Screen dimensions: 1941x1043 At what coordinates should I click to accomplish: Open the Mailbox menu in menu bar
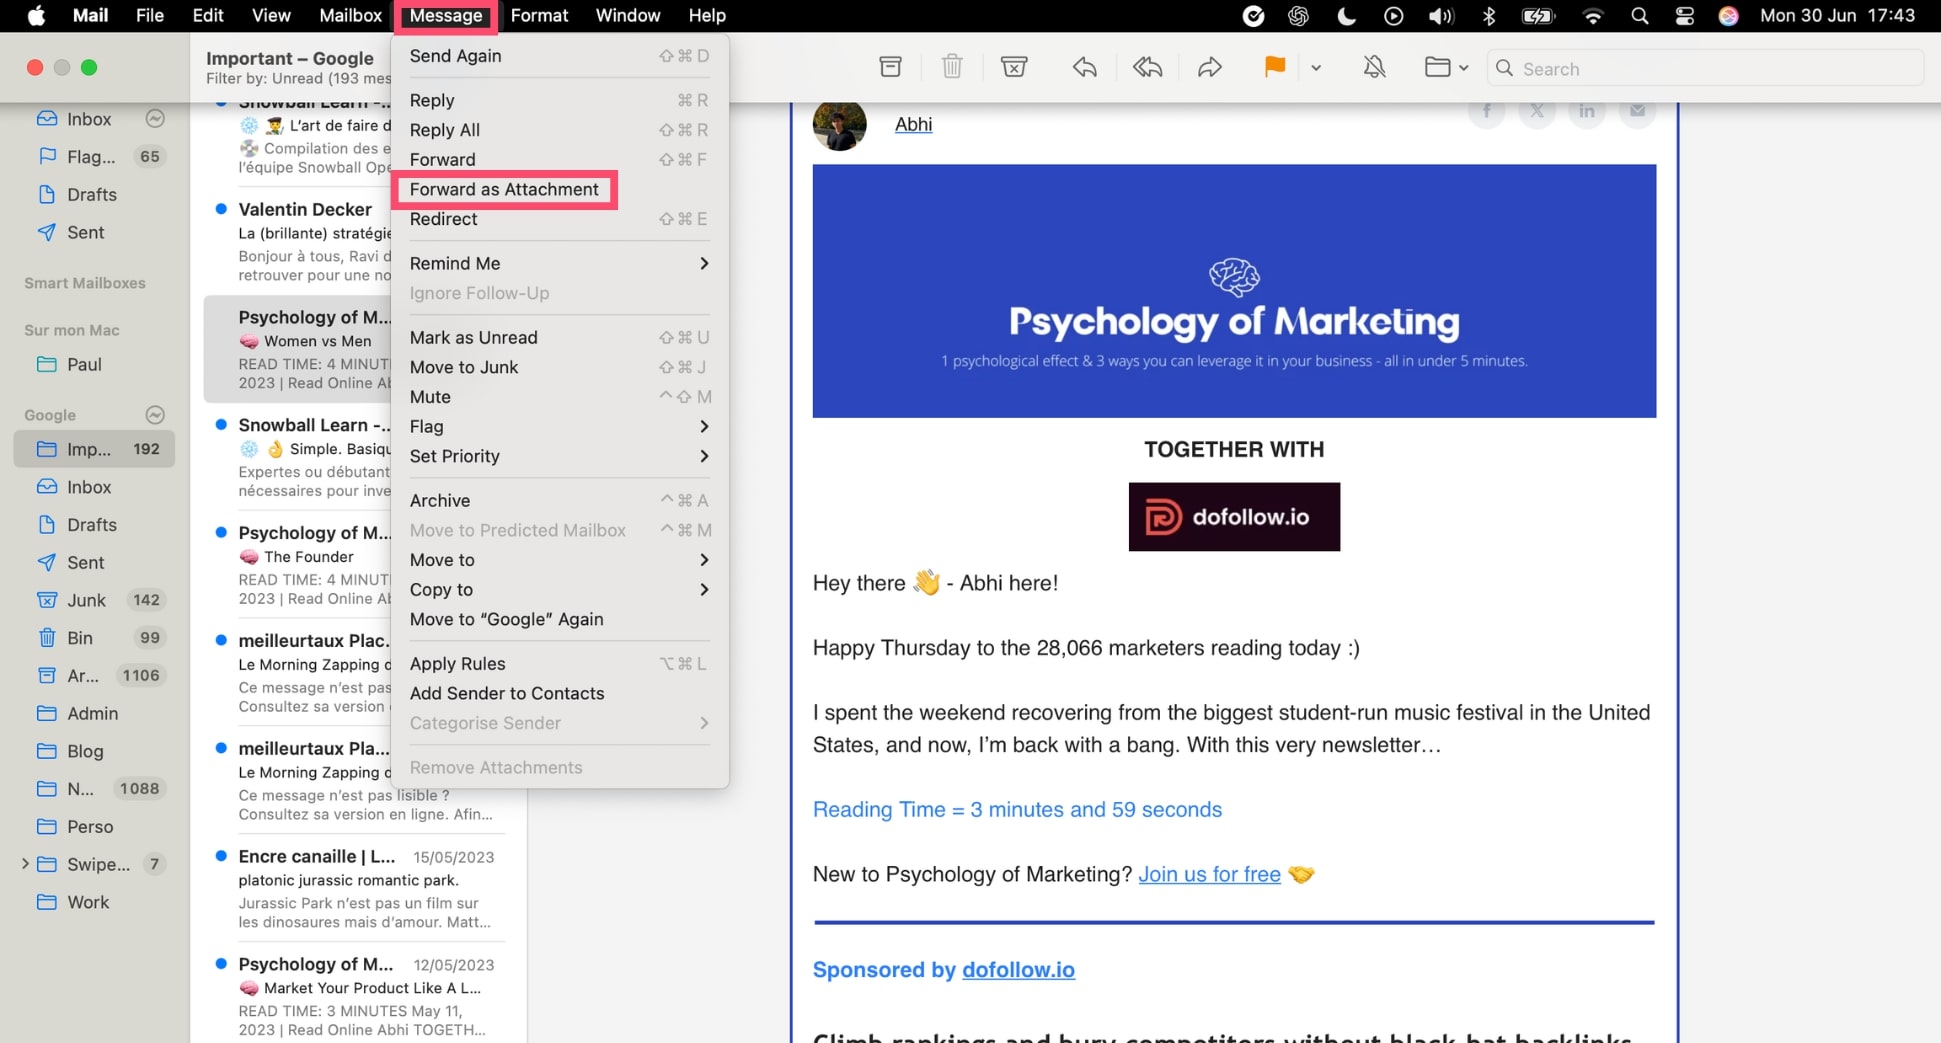tap(350, 15)
